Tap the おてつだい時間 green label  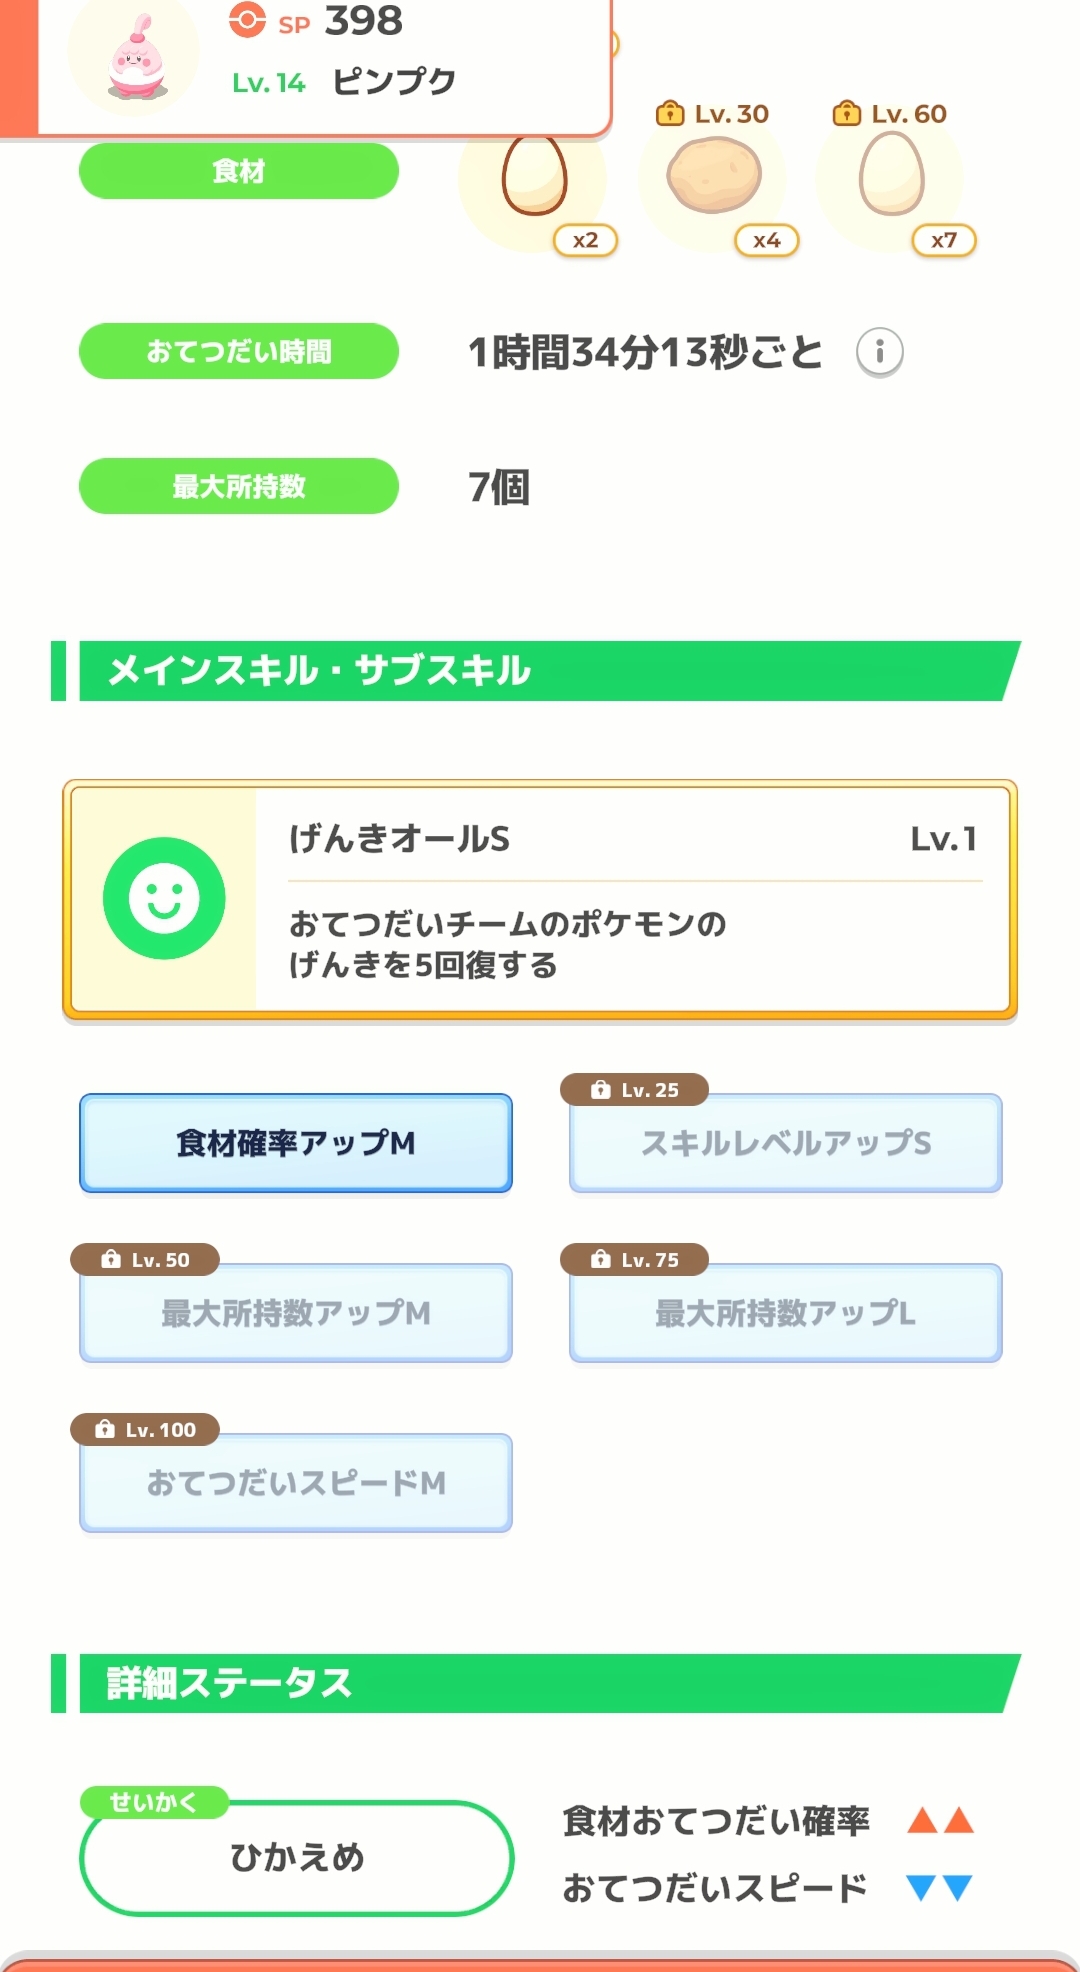[x=239, y=351]
